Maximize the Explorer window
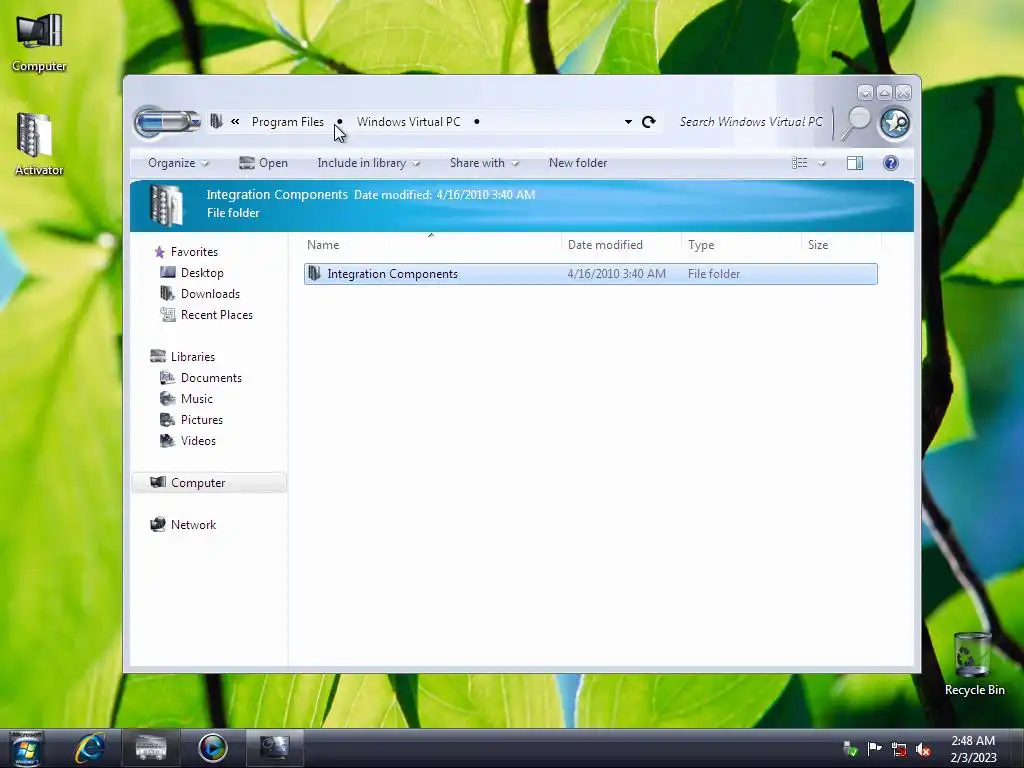The width and height of the screenshot is (1024, 768). pyautogui.click(x=884, y=93)
